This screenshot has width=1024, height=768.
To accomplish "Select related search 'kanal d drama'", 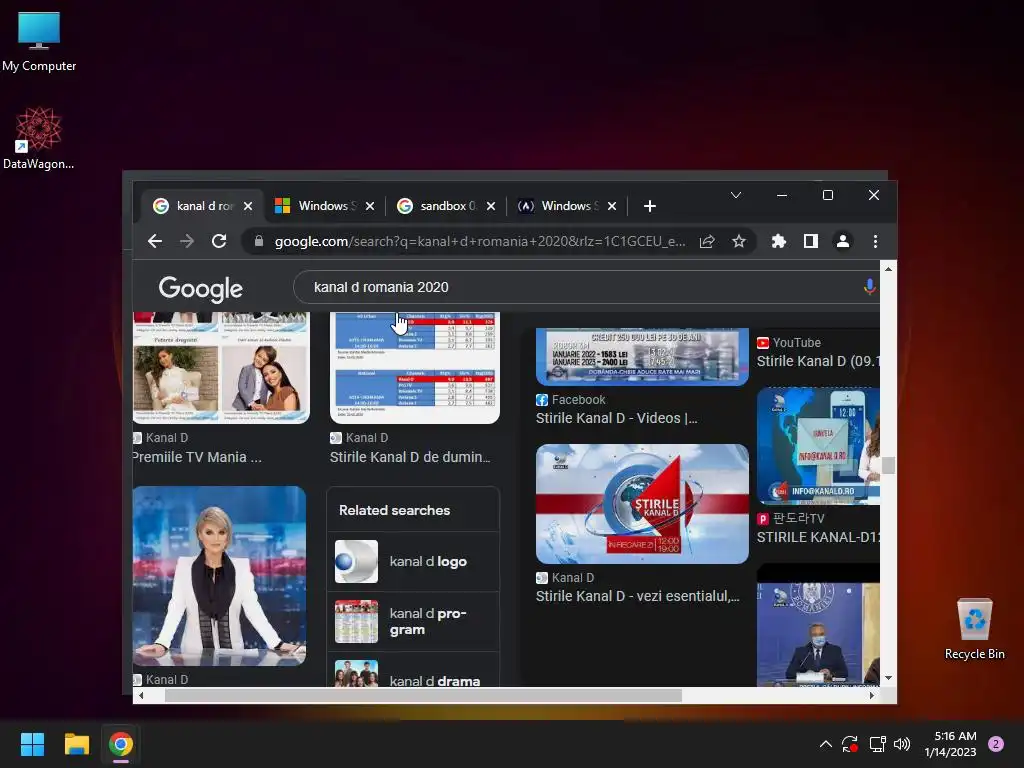I will coord(413,670).
